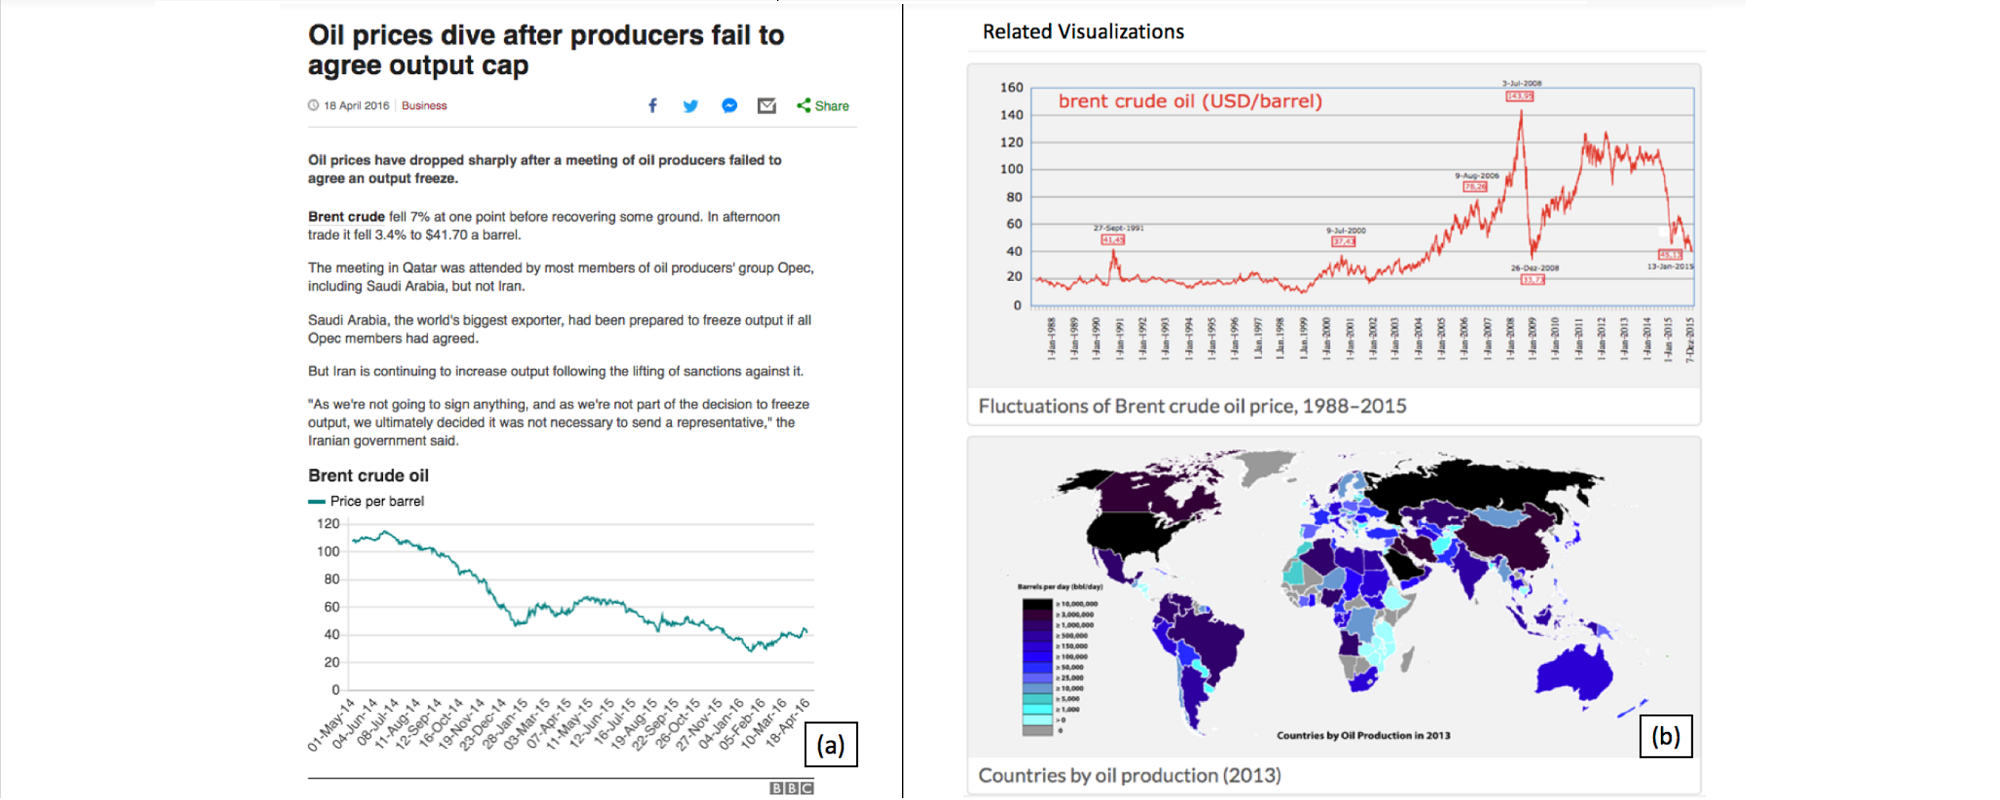Open the world oil production map thumbnail

tap(1333, 597)
